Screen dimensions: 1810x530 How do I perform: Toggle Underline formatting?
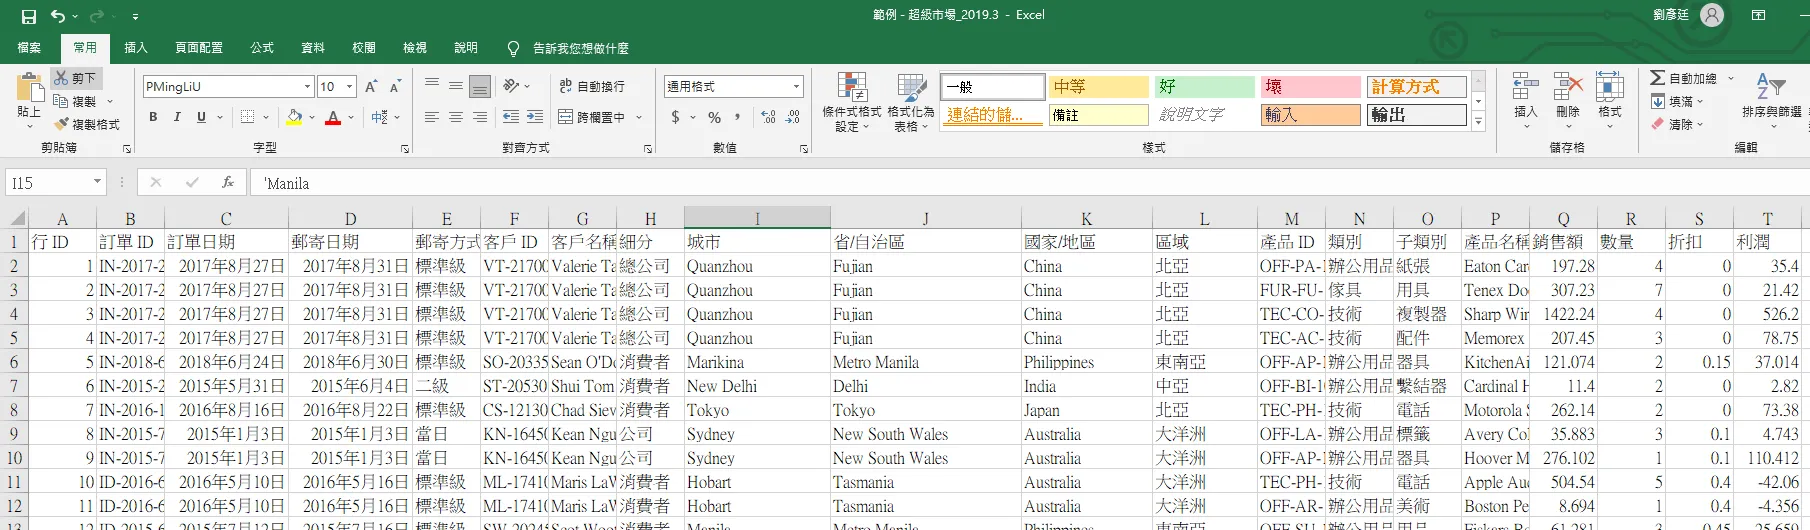tap(201, 117)
